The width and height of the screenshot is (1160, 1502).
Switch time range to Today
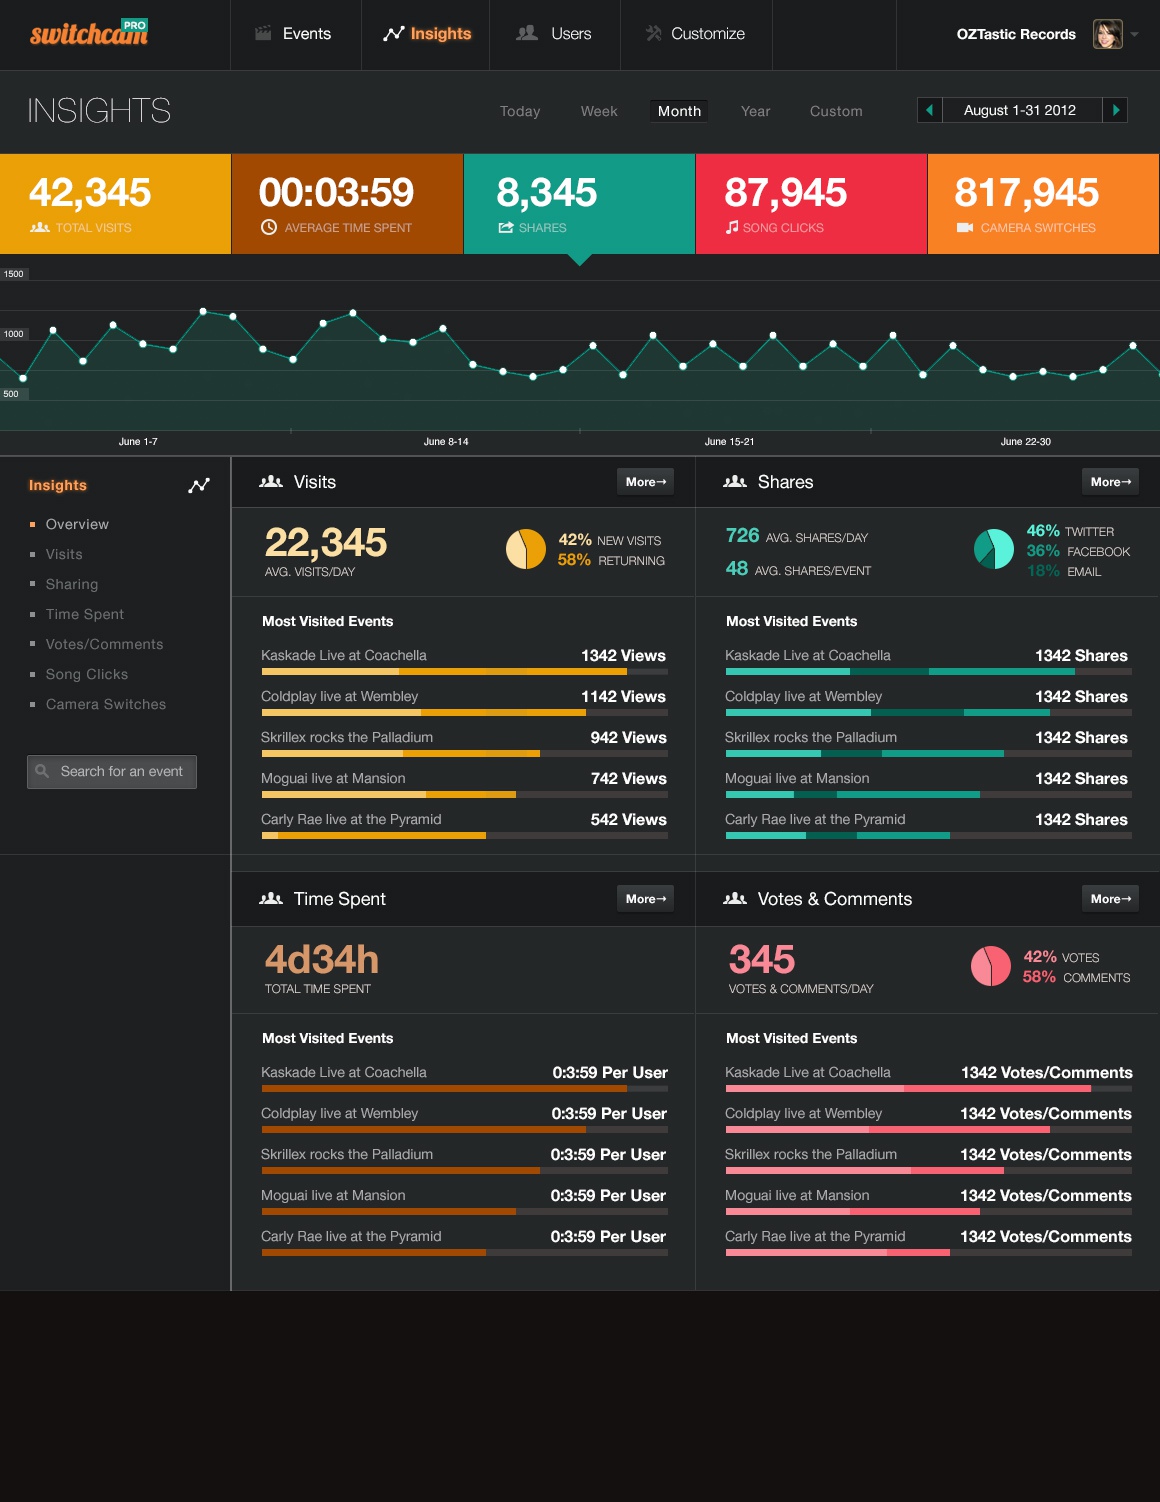click(520, 111)
